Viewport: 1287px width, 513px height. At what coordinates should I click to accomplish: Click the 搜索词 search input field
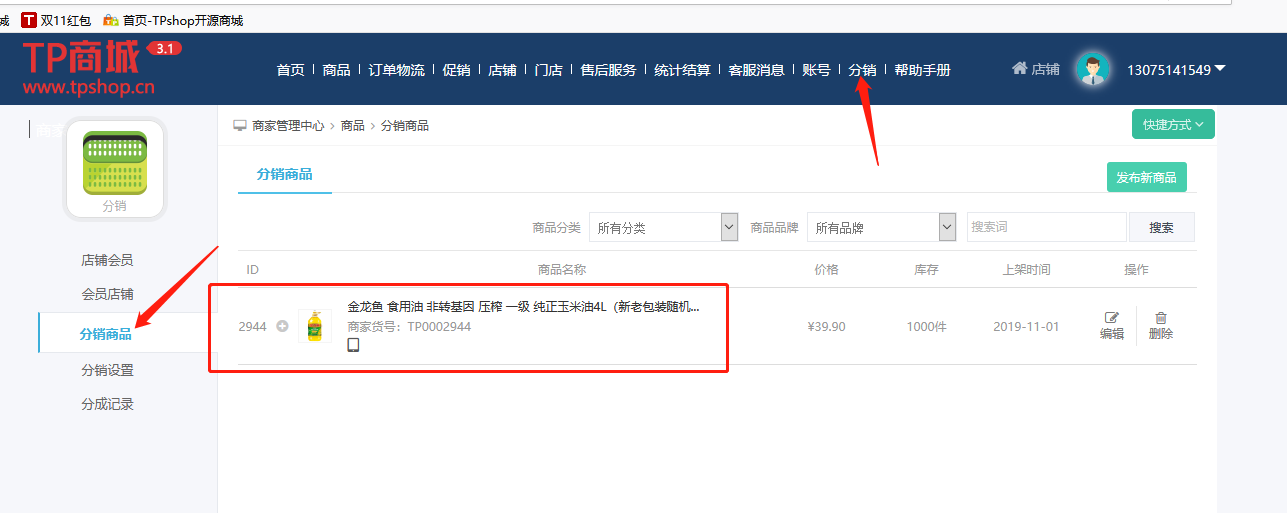(x=1045, y=227)
